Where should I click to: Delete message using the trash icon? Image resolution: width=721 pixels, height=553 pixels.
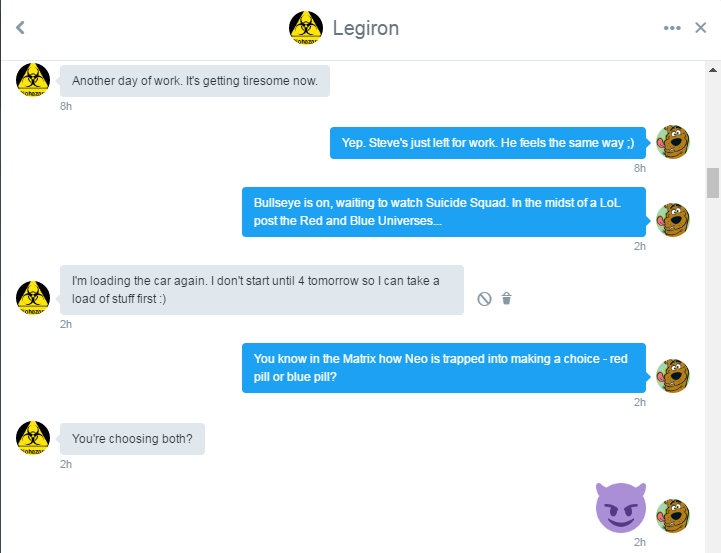[506, 299]
